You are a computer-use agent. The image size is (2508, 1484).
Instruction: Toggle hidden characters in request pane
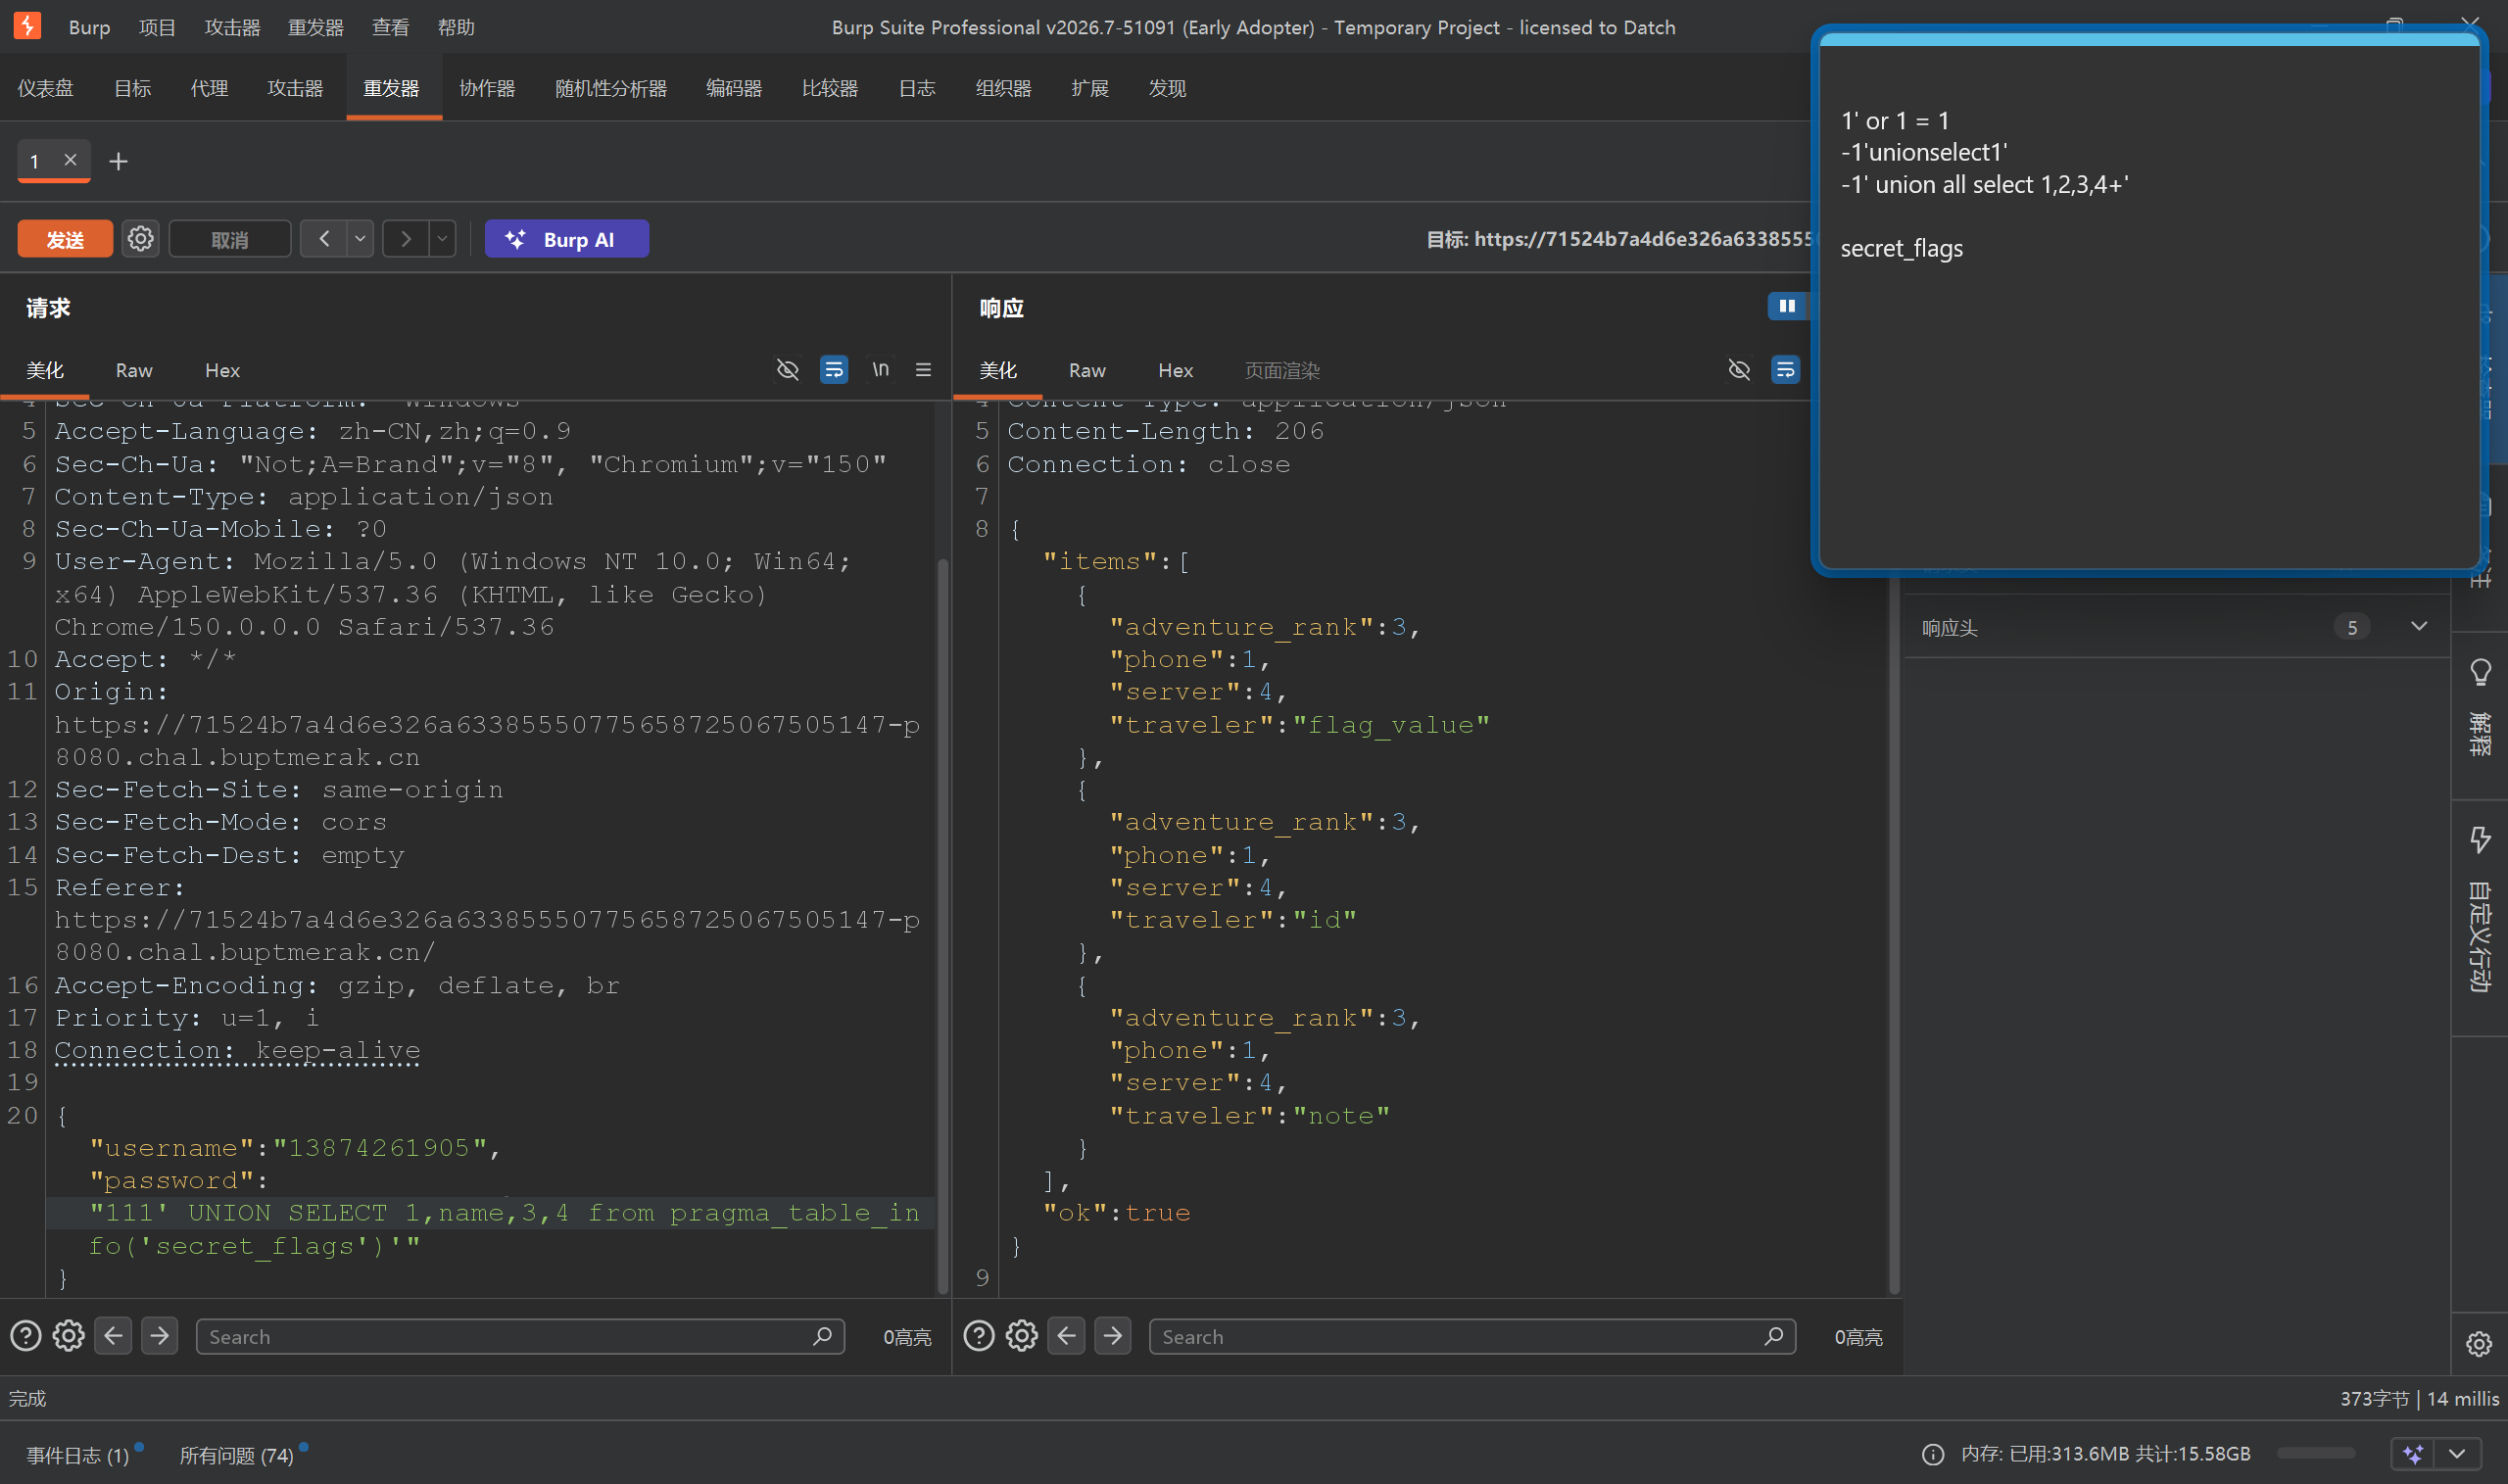[788, 370]
